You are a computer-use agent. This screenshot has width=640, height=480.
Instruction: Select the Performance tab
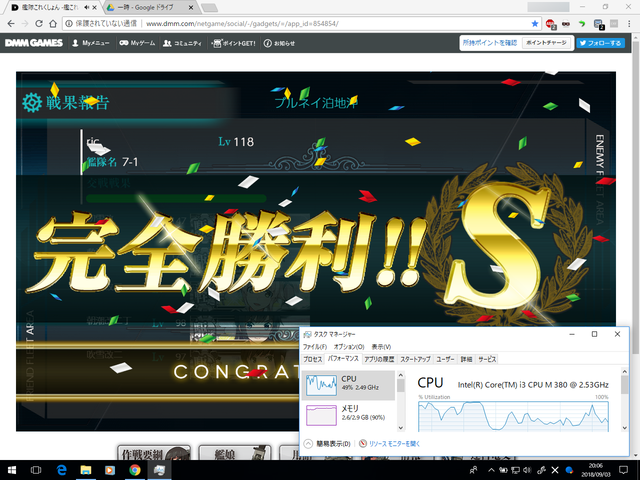pos(343,359)
